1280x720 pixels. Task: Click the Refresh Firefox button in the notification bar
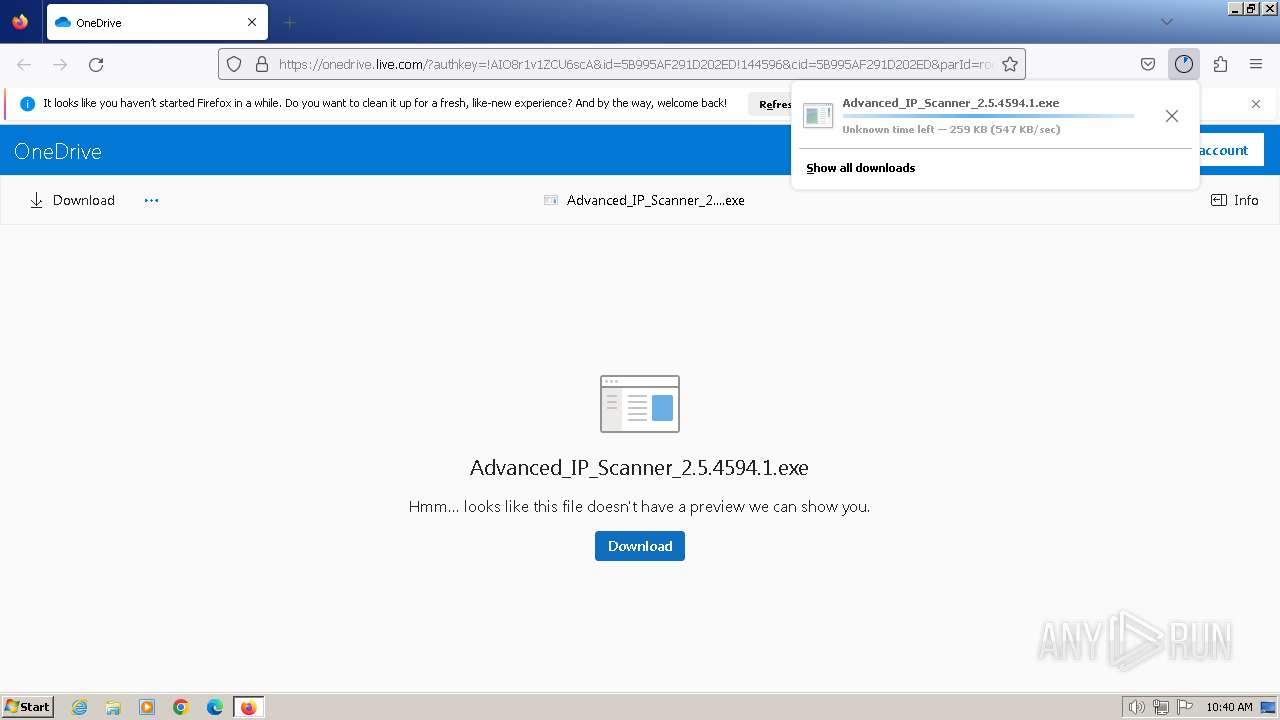click(770, 104)
